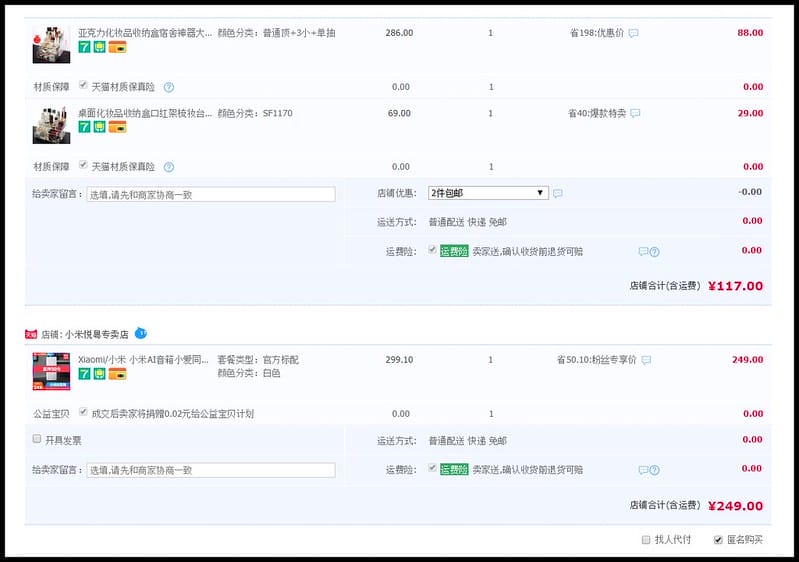The height and width of the screenshot is (562, 799).
Task: Click the green shield icon under 桌面化妆品收纳盒
Action: (x=99, y=127)
